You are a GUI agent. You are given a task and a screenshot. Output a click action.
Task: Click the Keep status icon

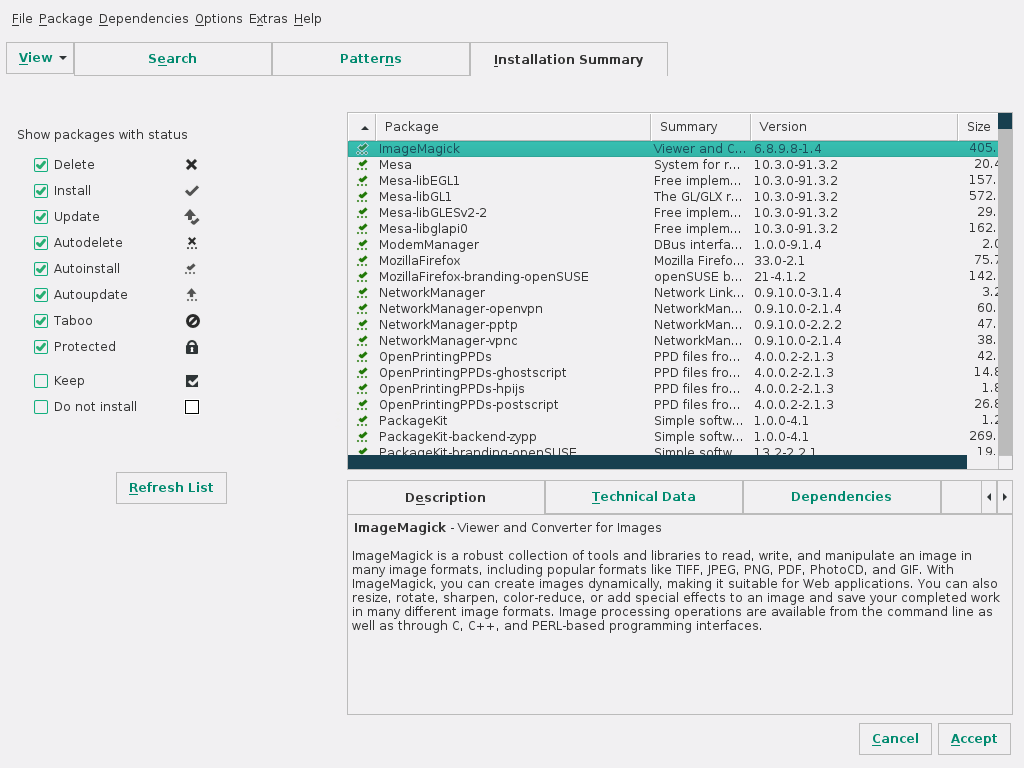coord(192,381)
